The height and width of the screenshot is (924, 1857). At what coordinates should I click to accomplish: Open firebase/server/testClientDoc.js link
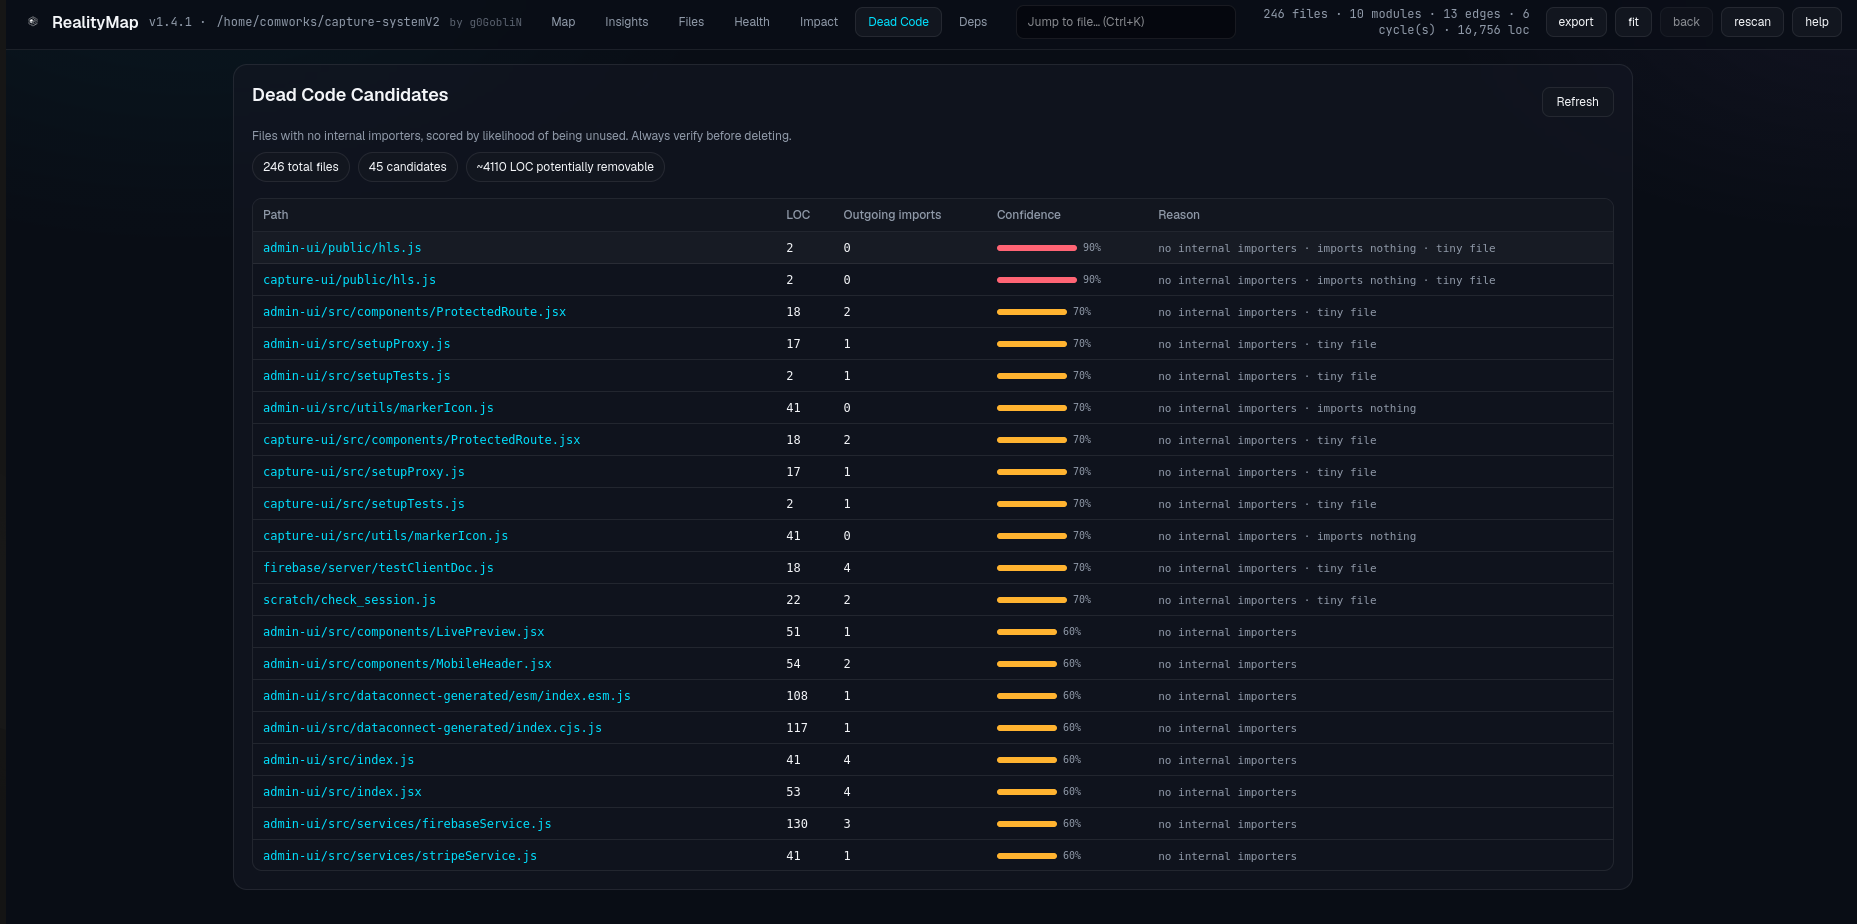[378, 568]
